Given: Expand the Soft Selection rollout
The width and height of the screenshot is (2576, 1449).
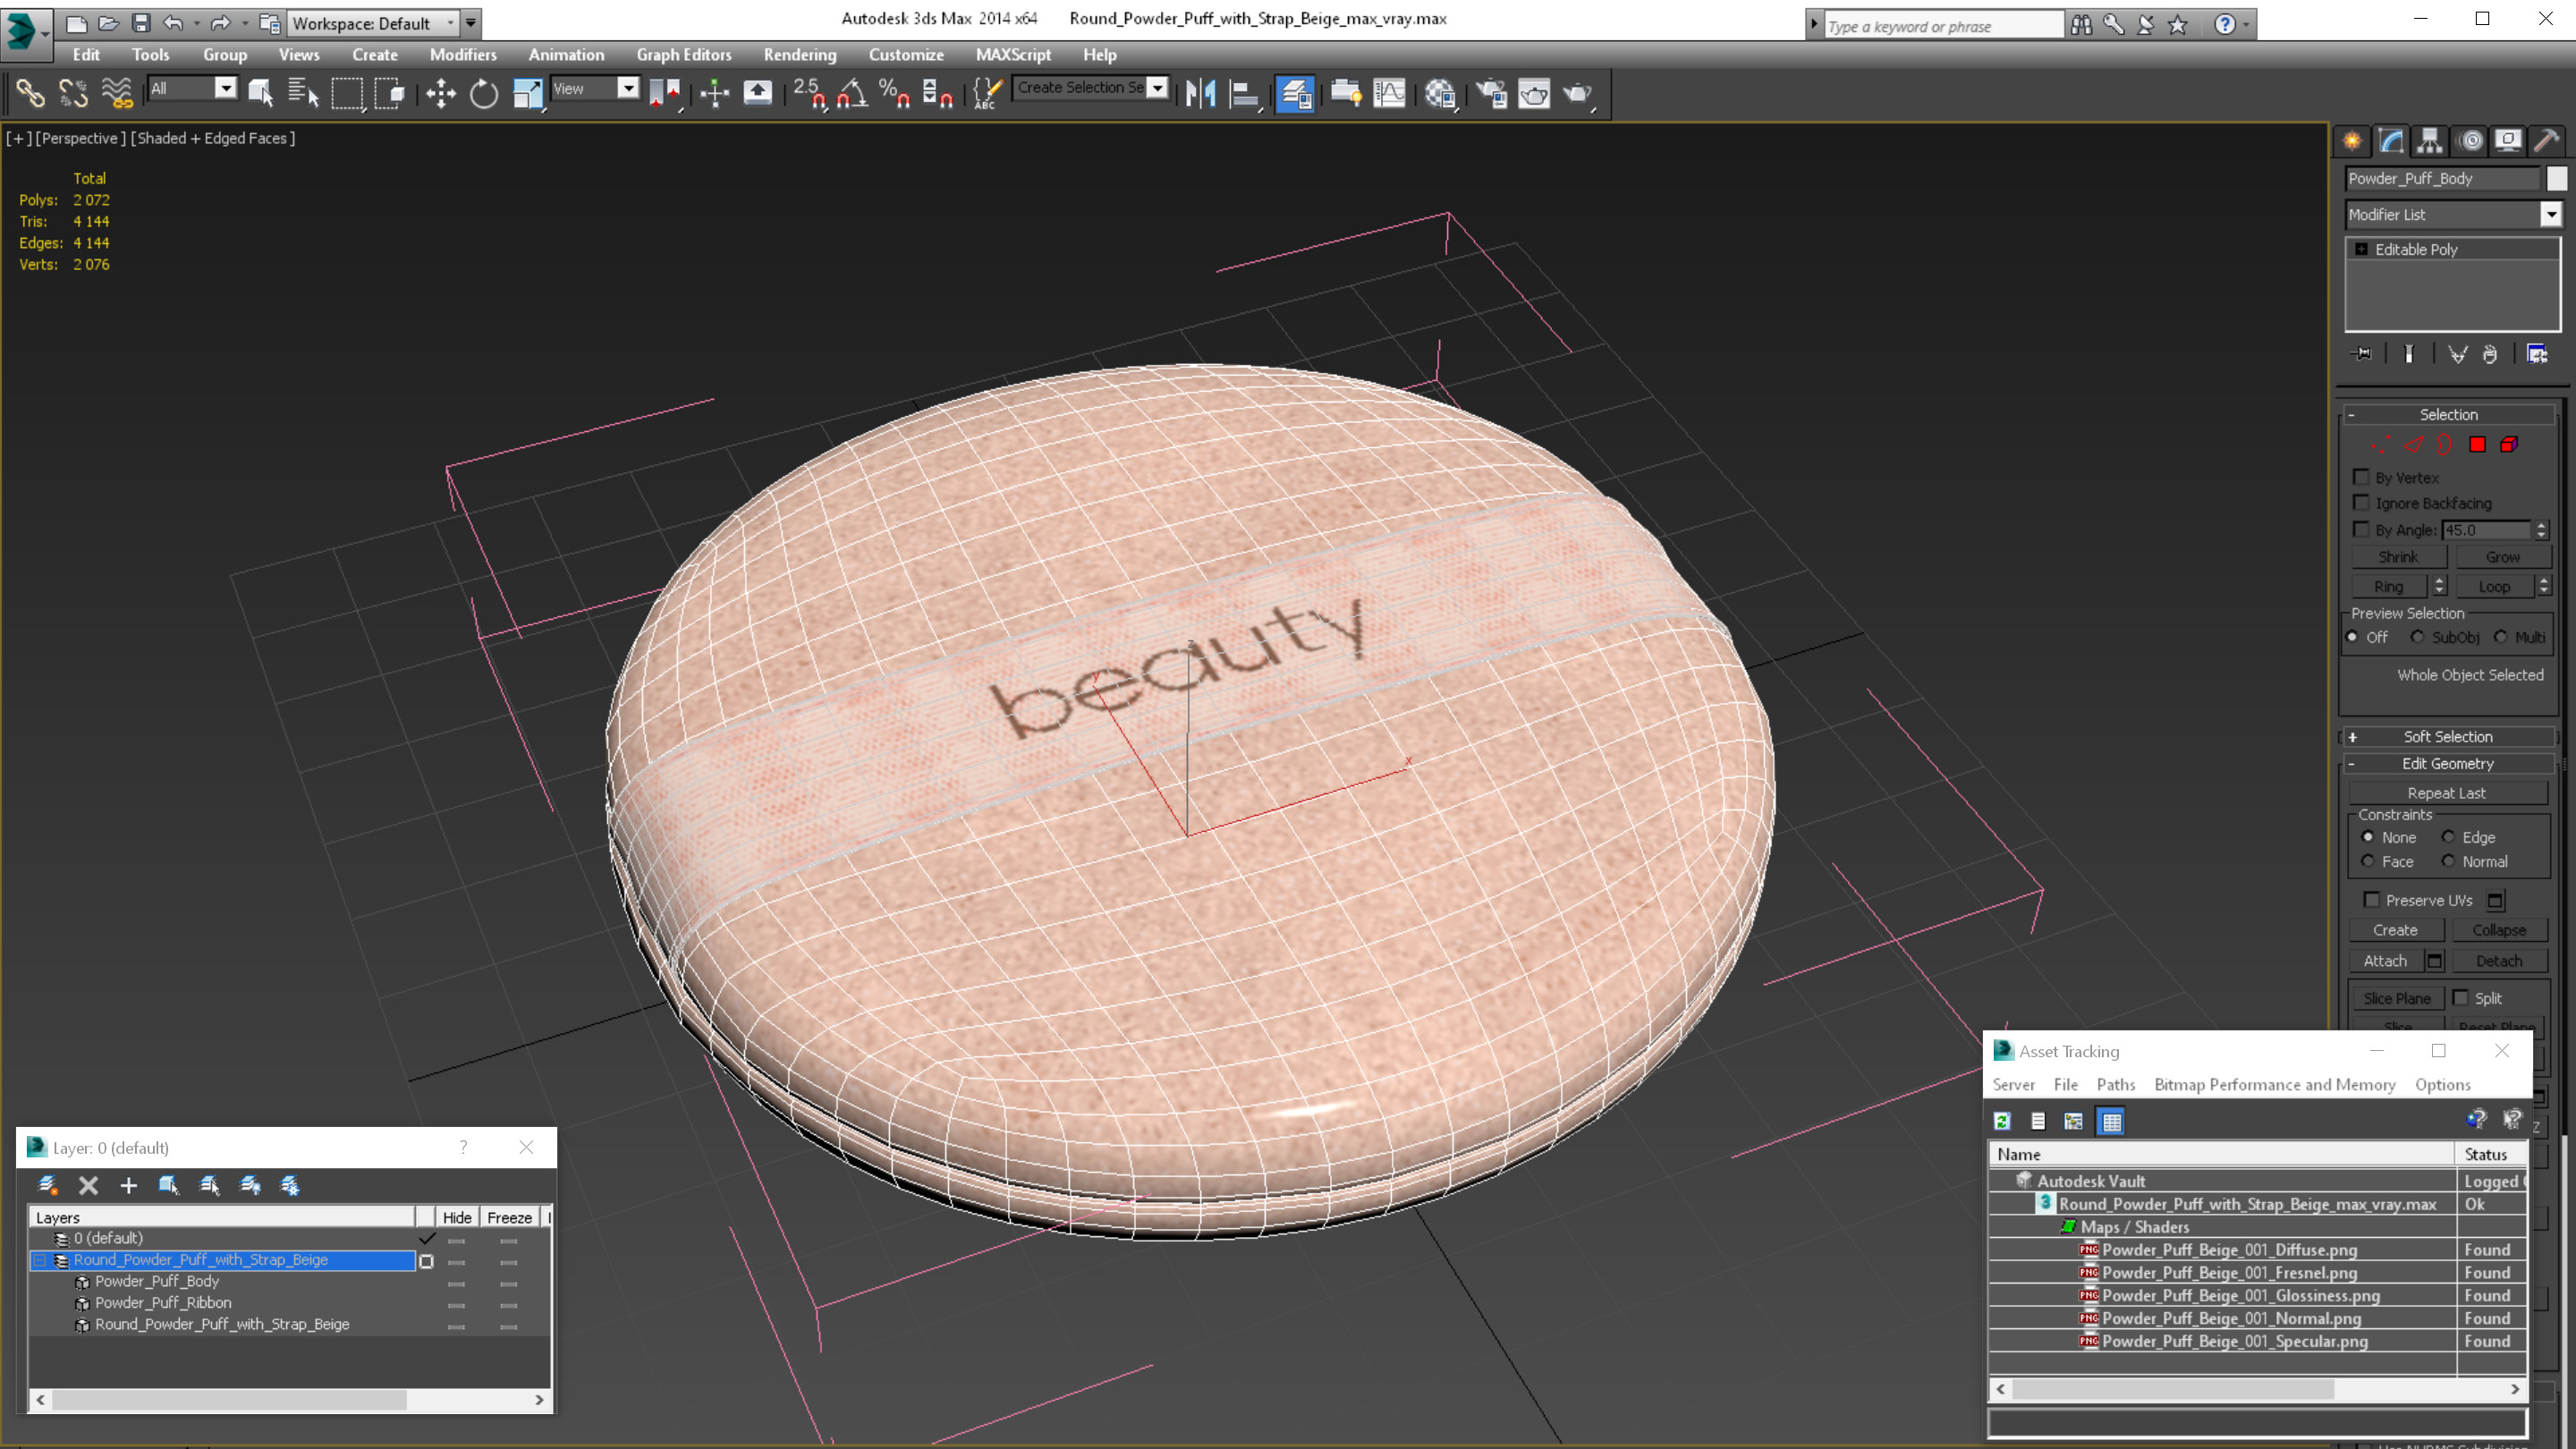Looking at the screenshot, I should [x=2448, y=737].
